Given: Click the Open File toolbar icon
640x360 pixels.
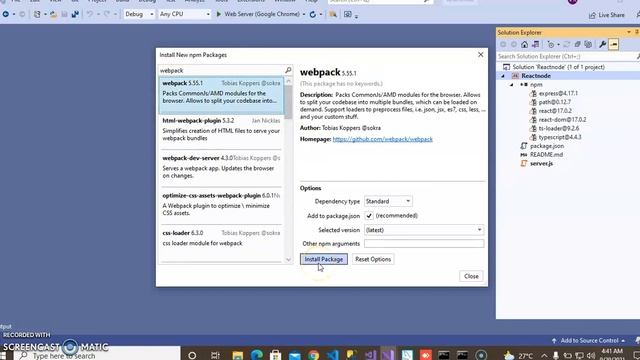Looking at the screenshot, I should click(53, 14).
